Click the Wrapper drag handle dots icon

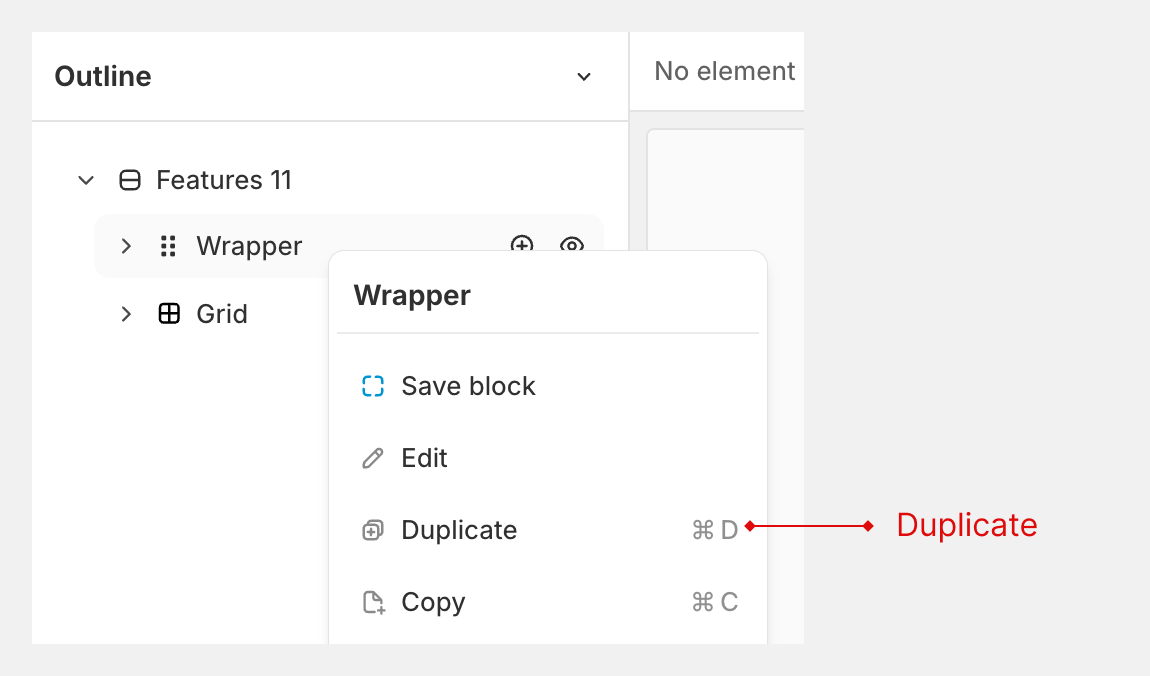point(167,246)
